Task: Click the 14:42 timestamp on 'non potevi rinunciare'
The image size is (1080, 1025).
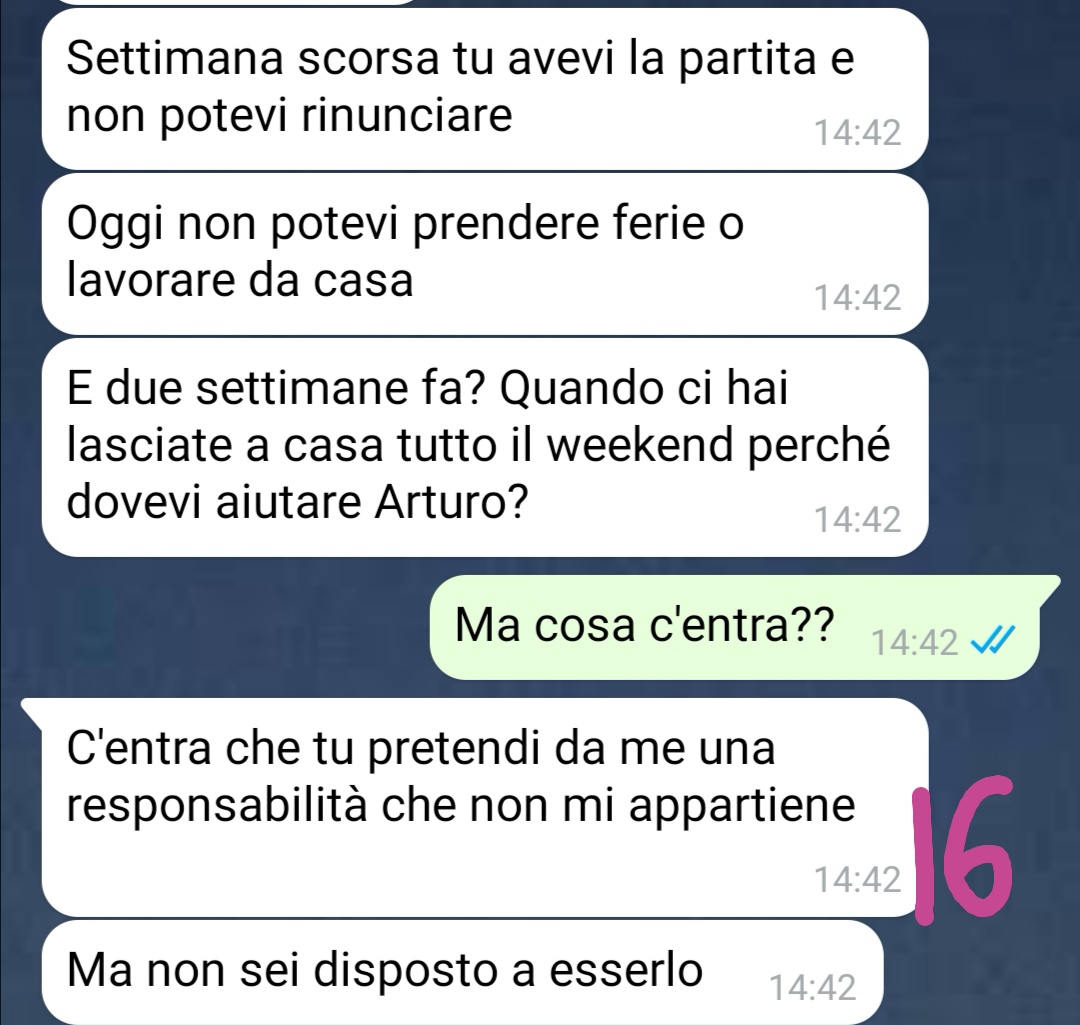Action: [x=858, y=133]
